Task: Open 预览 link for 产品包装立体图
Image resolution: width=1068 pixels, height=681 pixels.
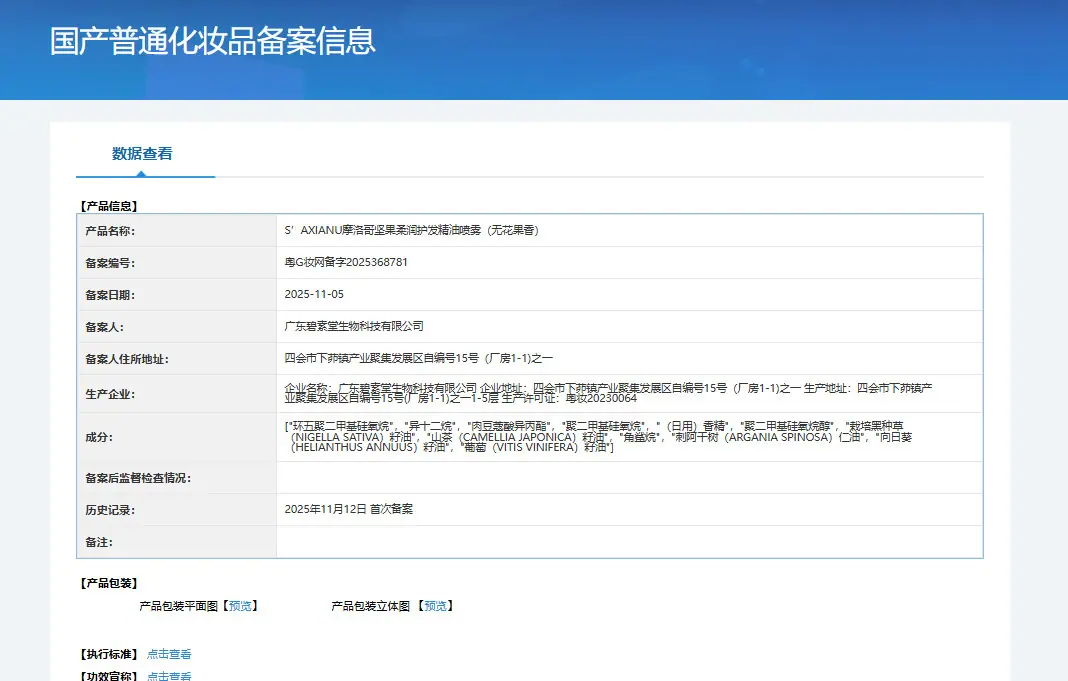Action: point(435,606)
